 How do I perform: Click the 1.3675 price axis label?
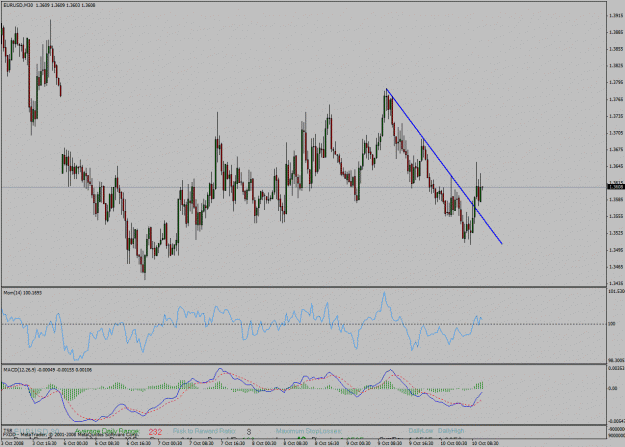point(616,150)
